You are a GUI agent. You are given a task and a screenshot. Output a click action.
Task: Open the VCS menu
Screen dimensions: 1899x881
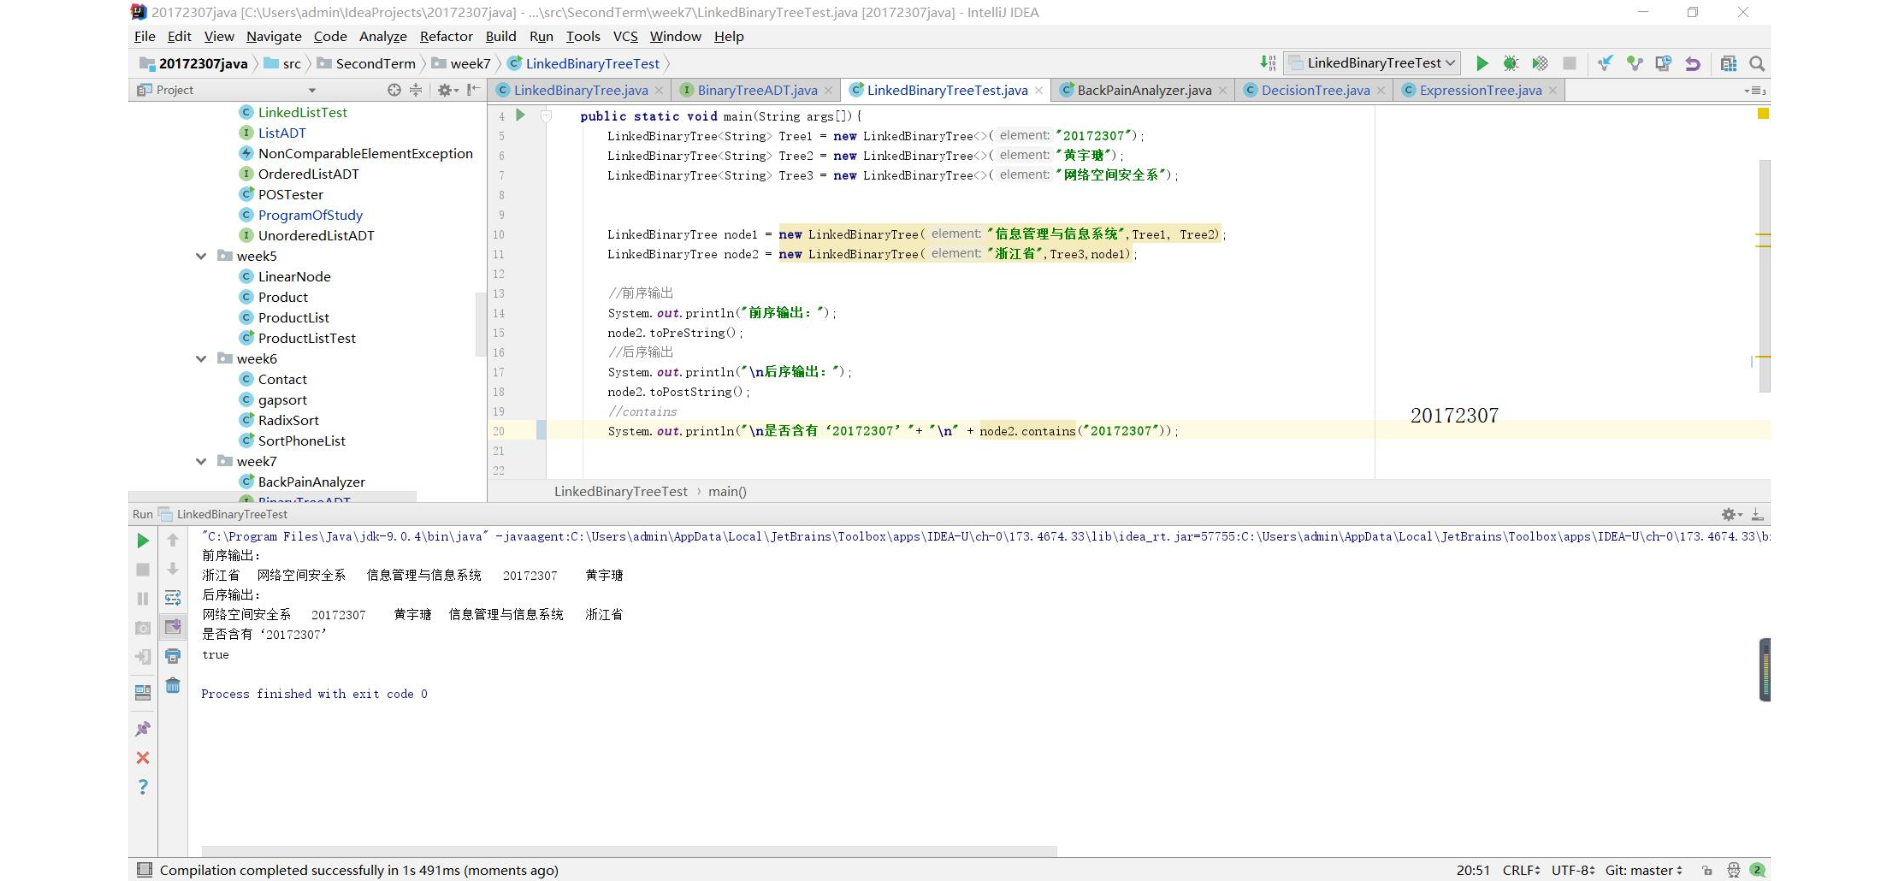click(625, 36)
